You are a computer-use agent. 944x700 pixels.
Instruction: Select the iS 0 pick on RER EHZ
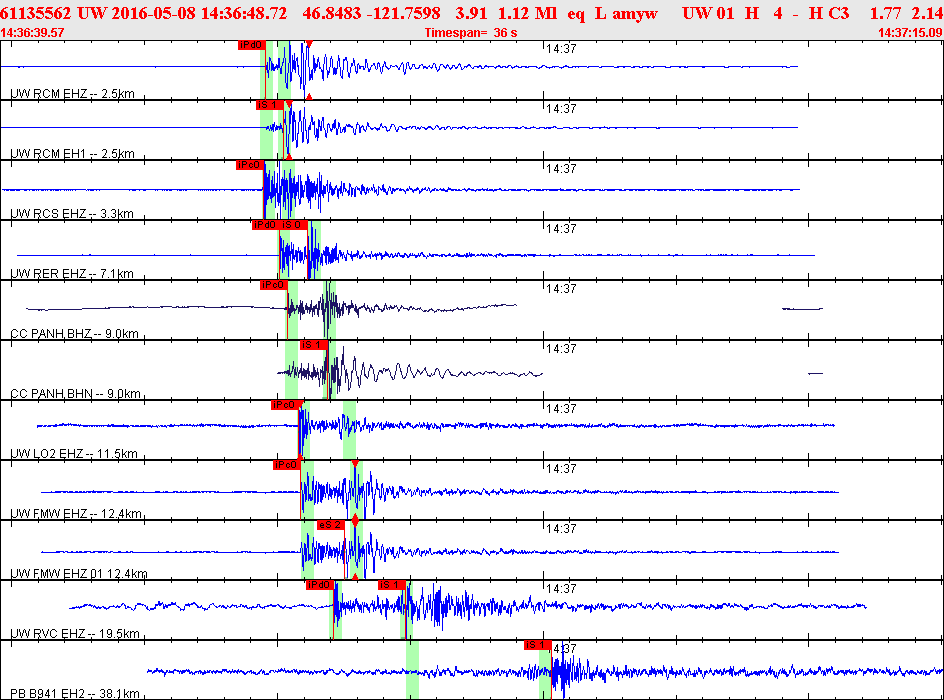(293, 225)
